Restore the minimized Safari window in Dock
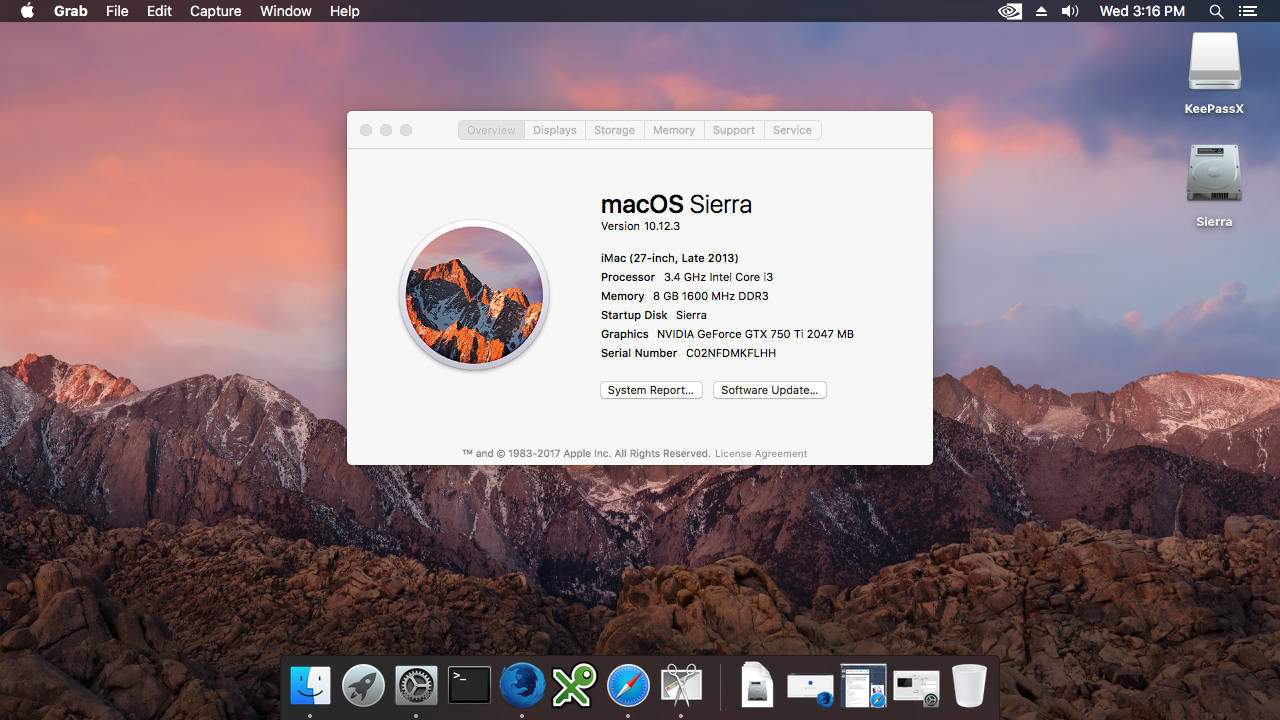 pyautogui.click(x=863, y=686)
